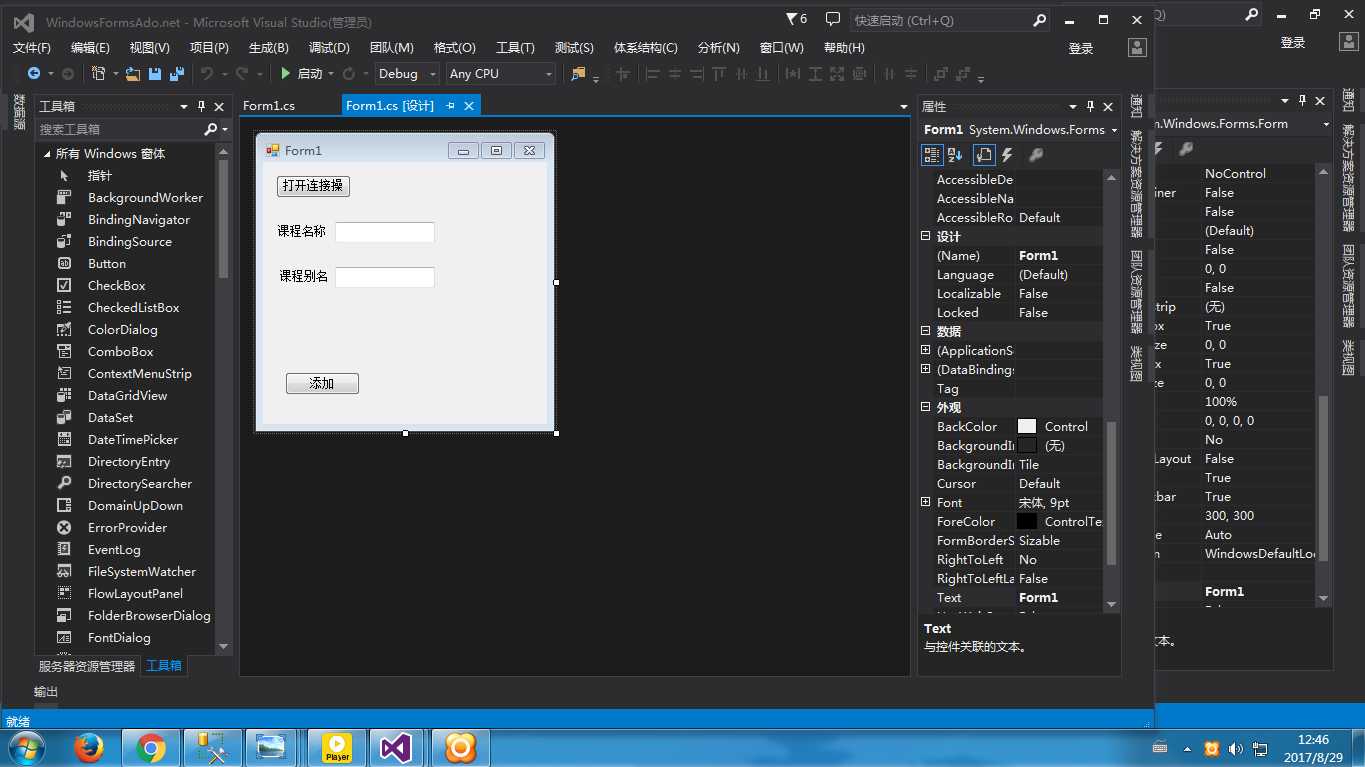Click the Bring to Front layout icon
The width and height of the screenshot is (1365, 767).
coord(940,74)
